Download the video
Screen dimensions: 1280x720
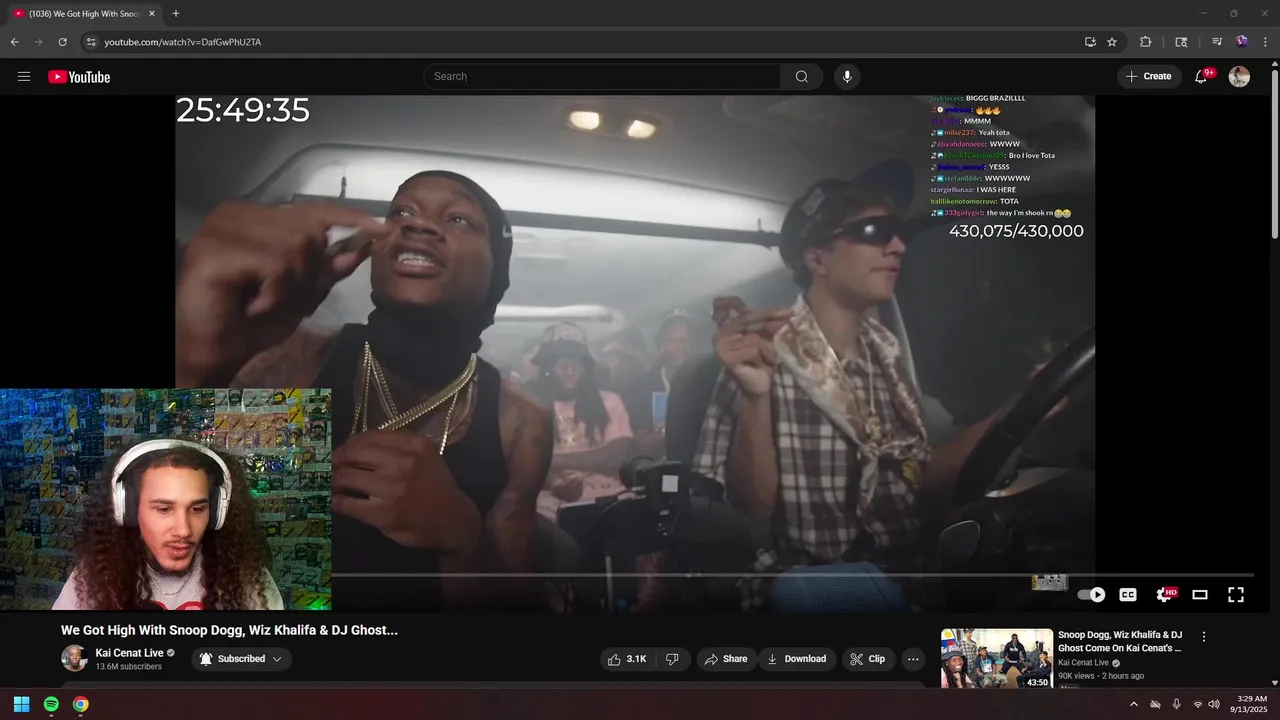point(797,659)
